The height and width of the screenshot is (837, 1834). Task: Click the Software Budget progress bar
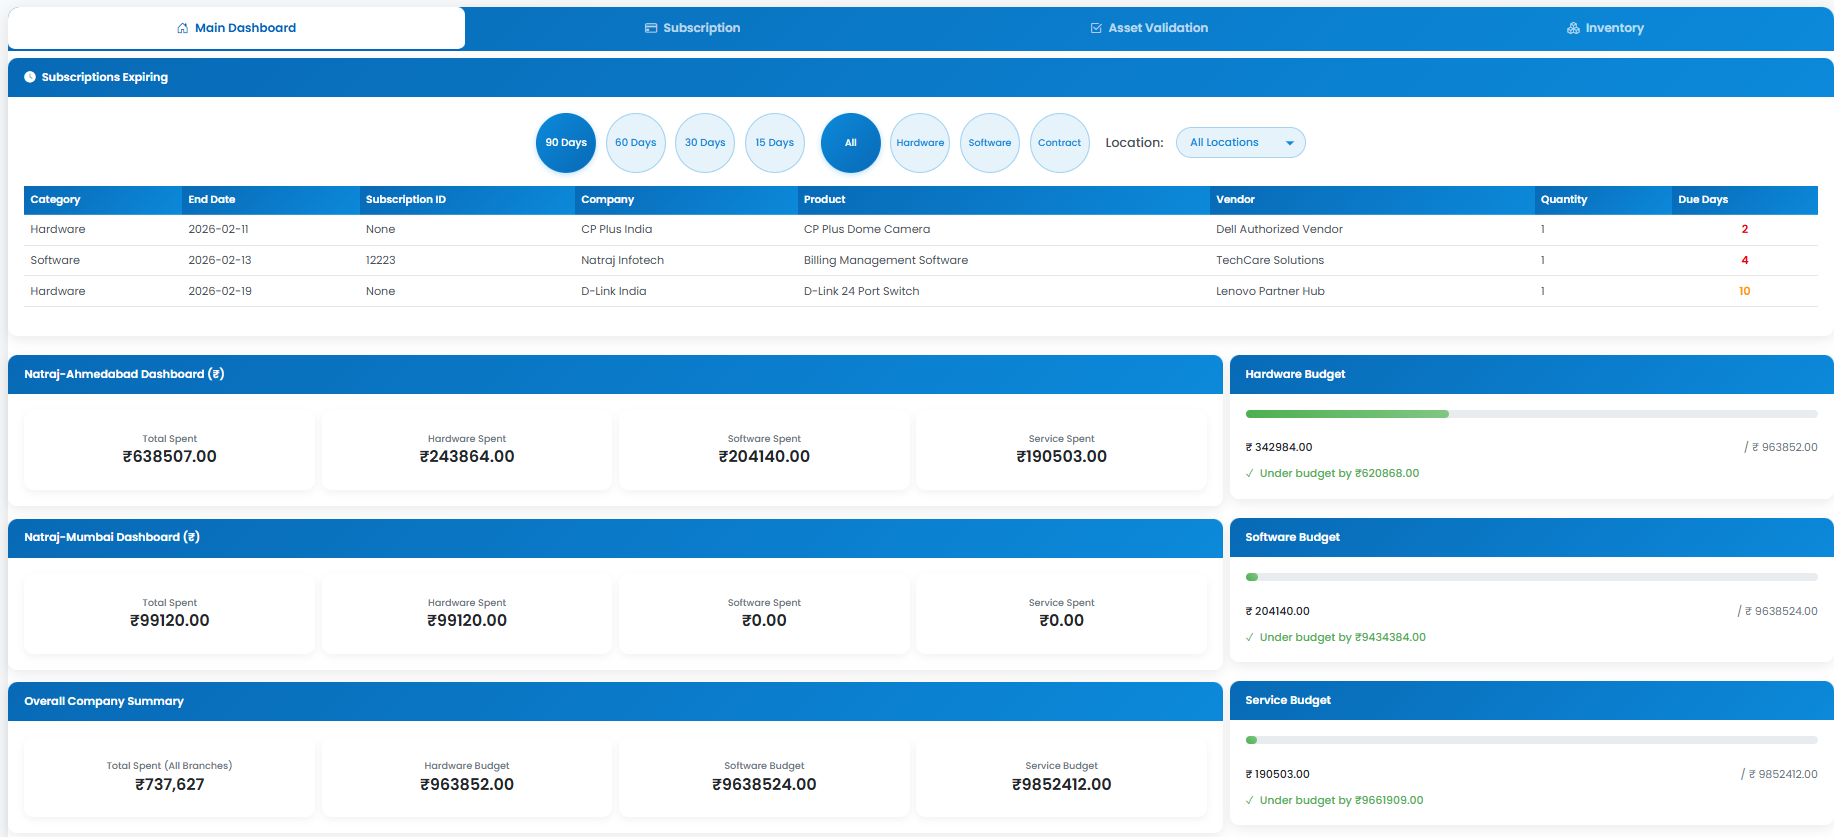(1531, 577)
